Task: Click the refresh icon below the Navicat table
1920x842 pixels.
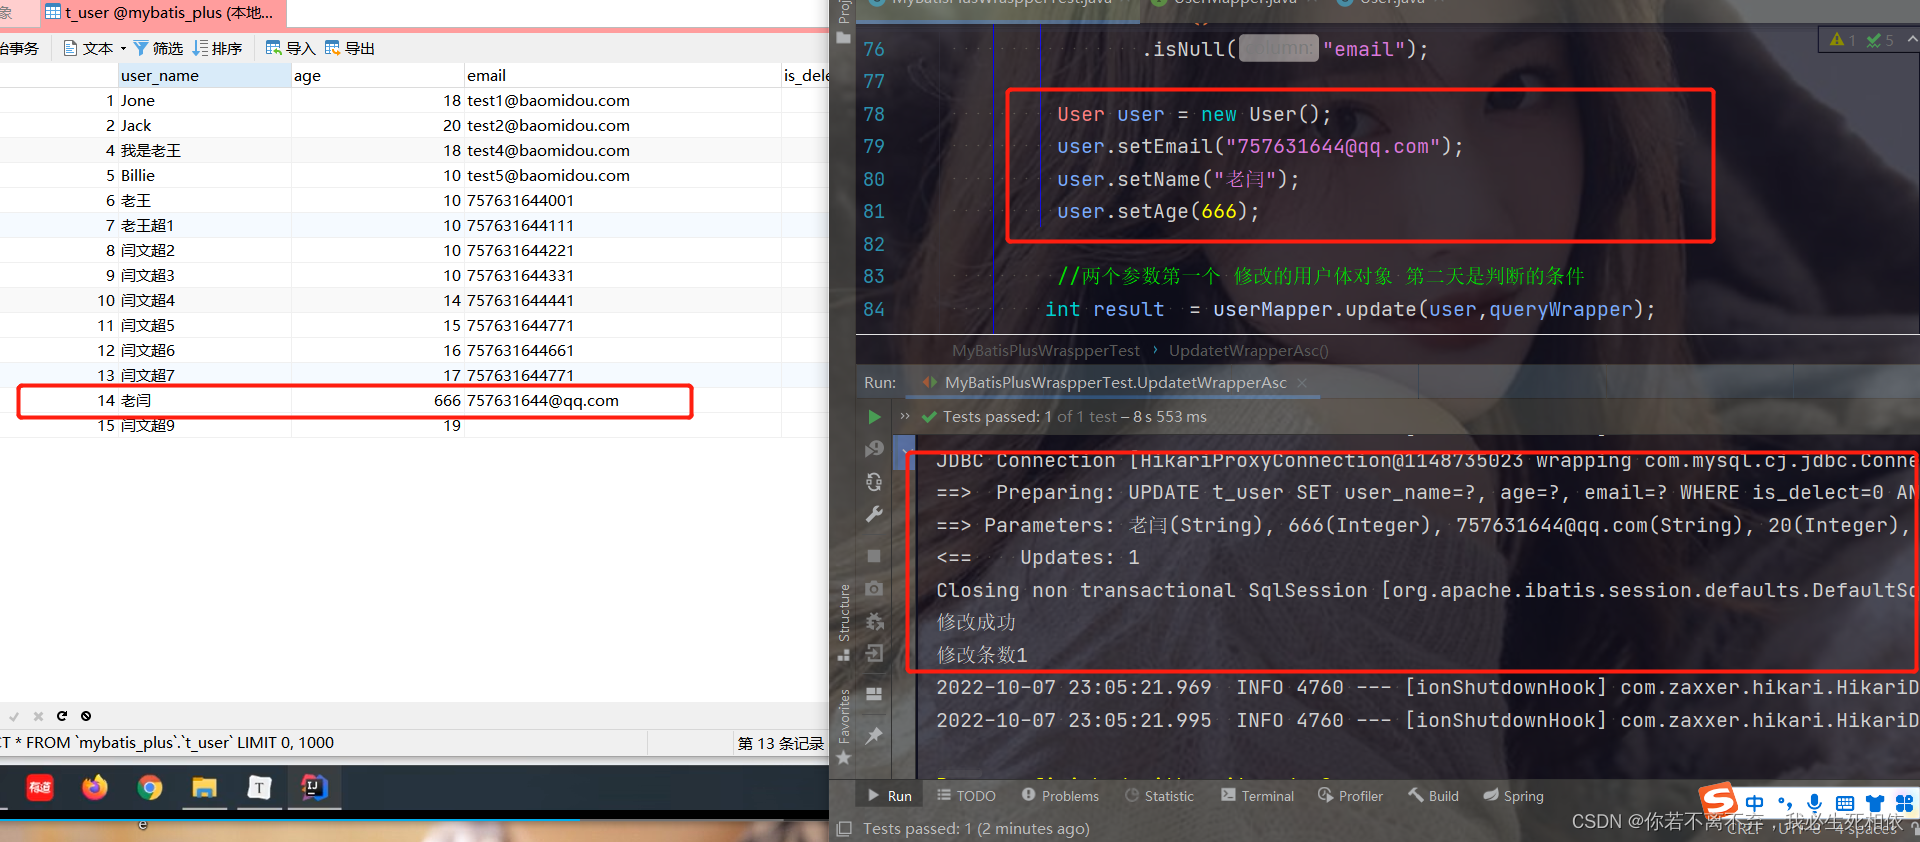Action: (x=62, y=716)
